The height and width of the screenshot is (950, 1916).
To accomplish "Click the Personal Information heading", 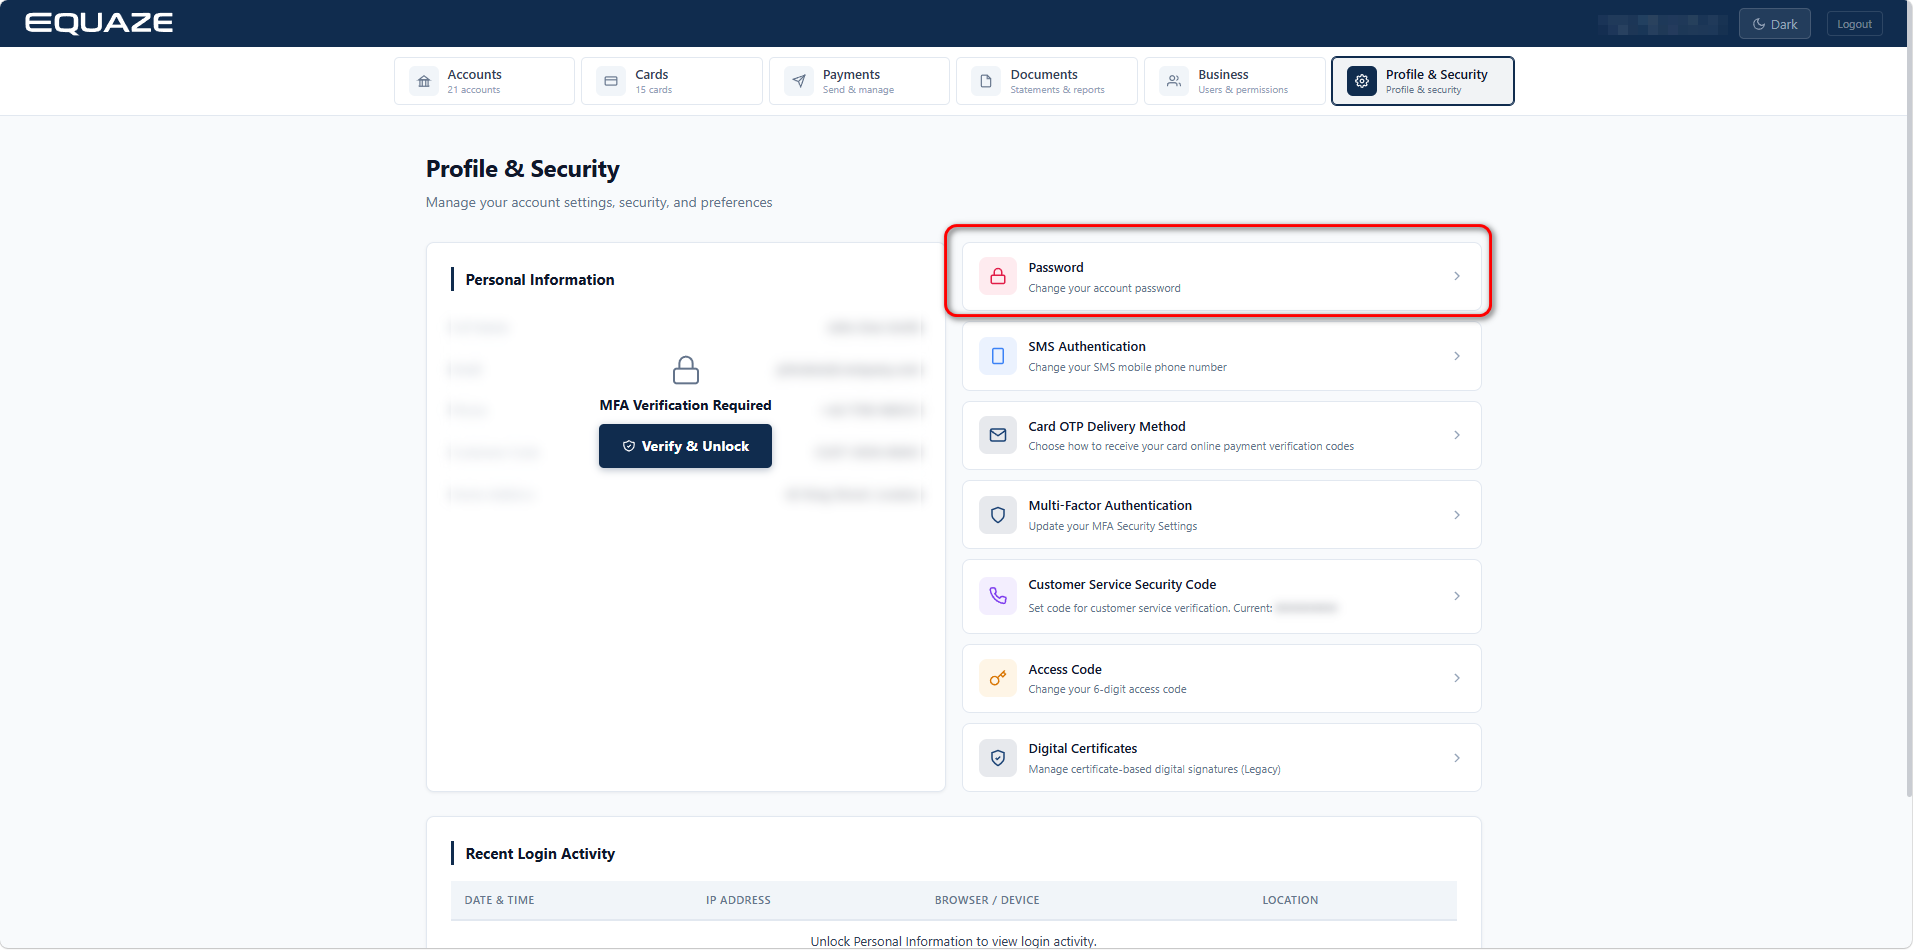I will point(540,280).
